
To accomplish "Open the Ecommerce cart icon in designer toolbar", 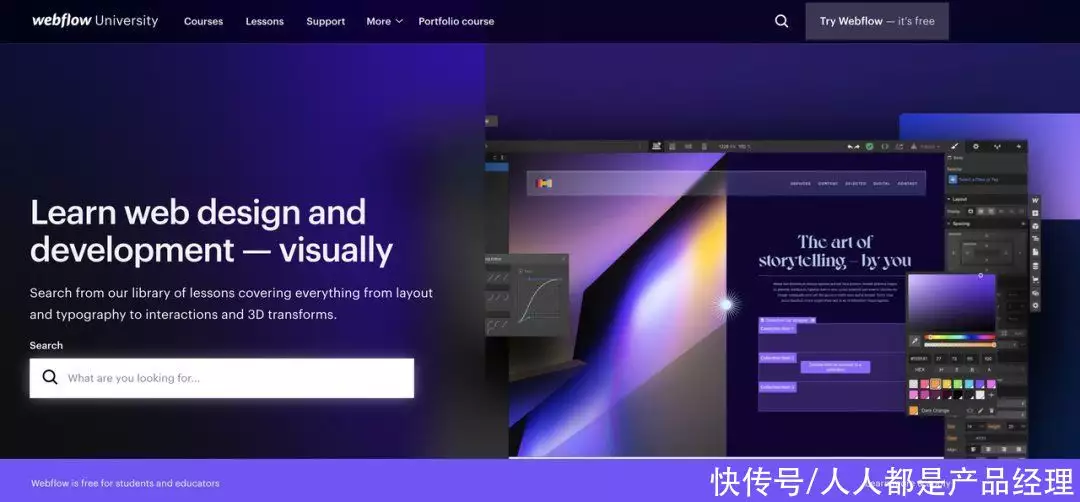I will coord(1035,280).
